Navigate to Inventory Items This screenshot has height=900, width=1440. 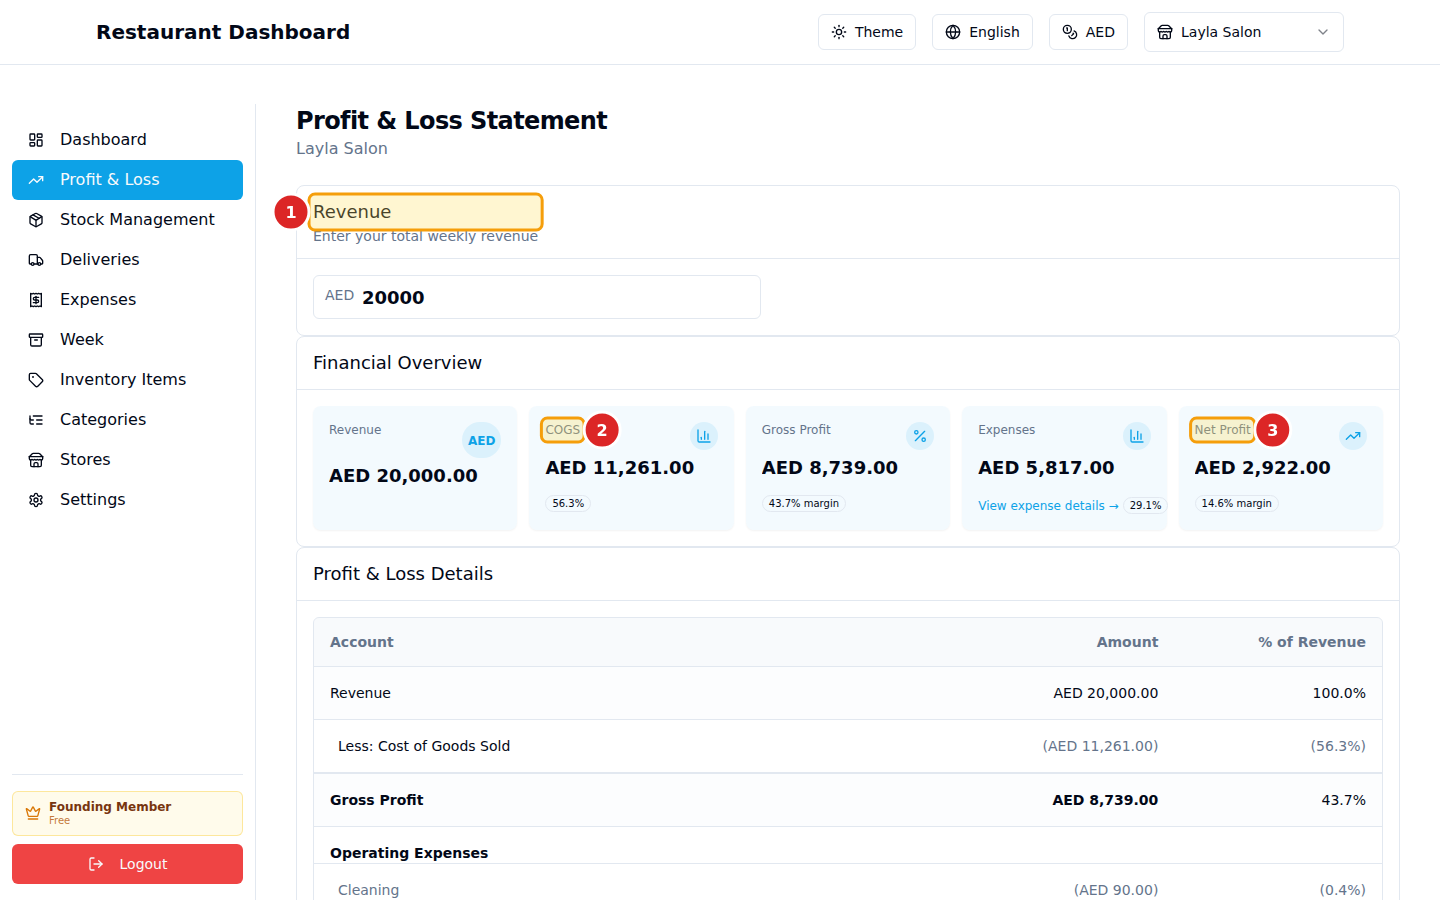point(123,380)
